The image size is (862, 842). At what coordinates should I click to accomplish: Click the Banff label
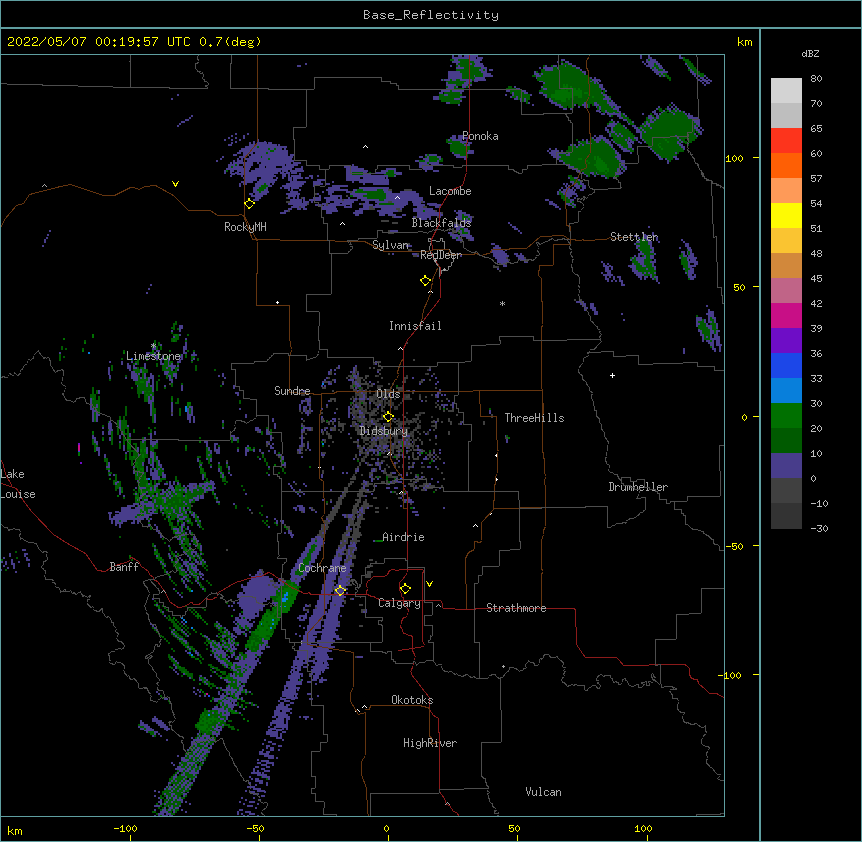point(124,567)
